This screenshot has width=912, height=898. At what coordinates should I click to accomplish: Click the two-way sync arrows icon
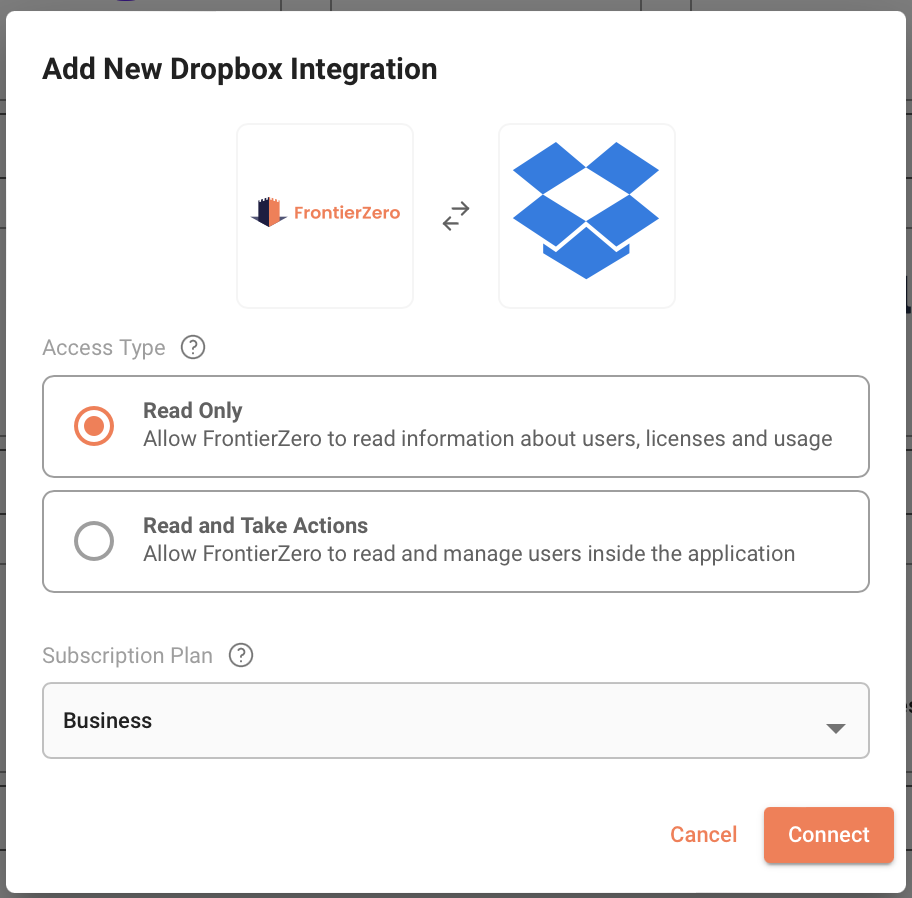click(x=456, y=216)
